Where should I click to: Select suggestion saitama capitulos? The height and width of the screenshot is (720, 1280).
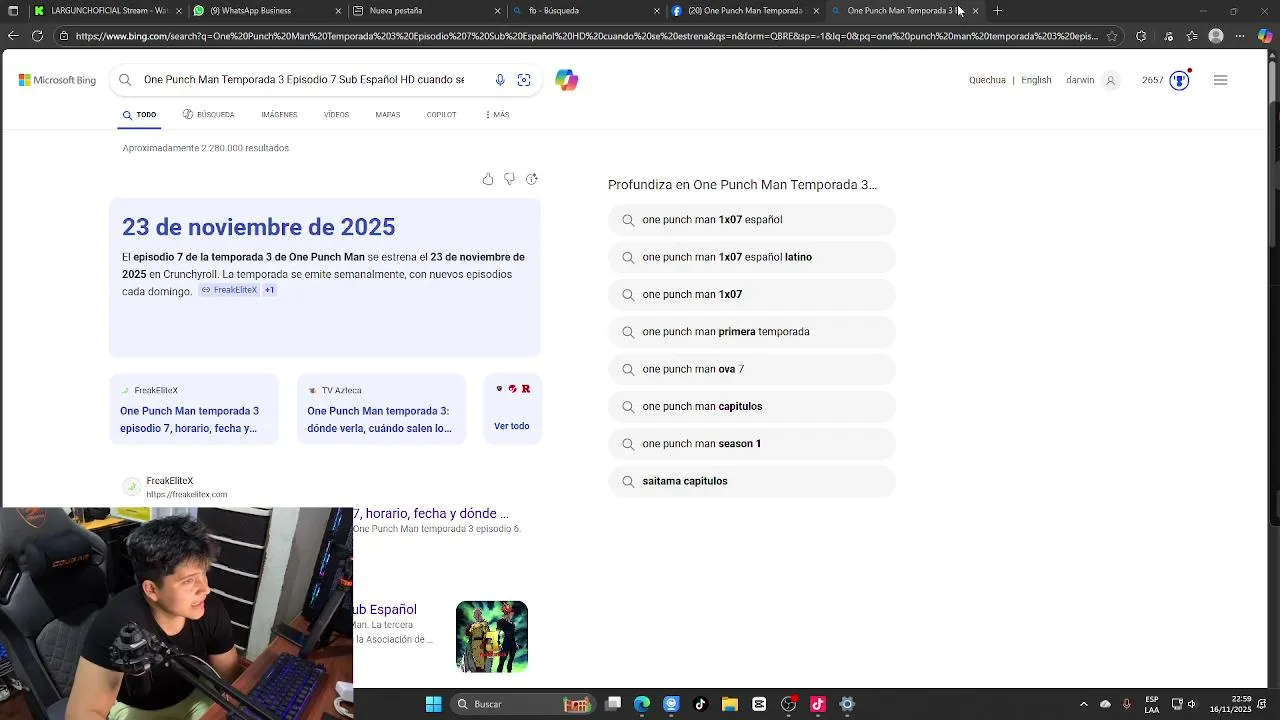point(751,481)
